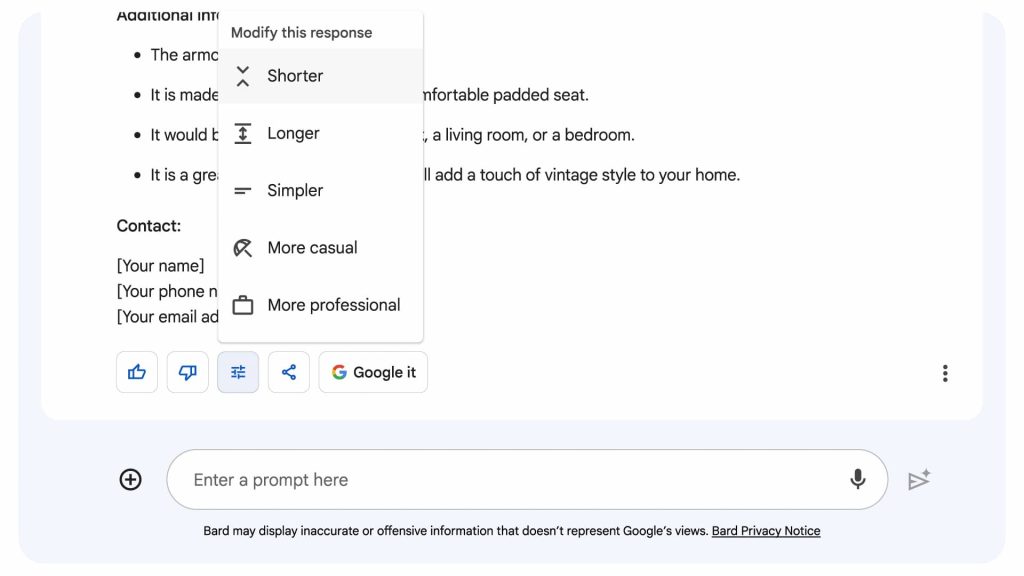
Task: Toggle the modify response tune icon
Action: 238,372
